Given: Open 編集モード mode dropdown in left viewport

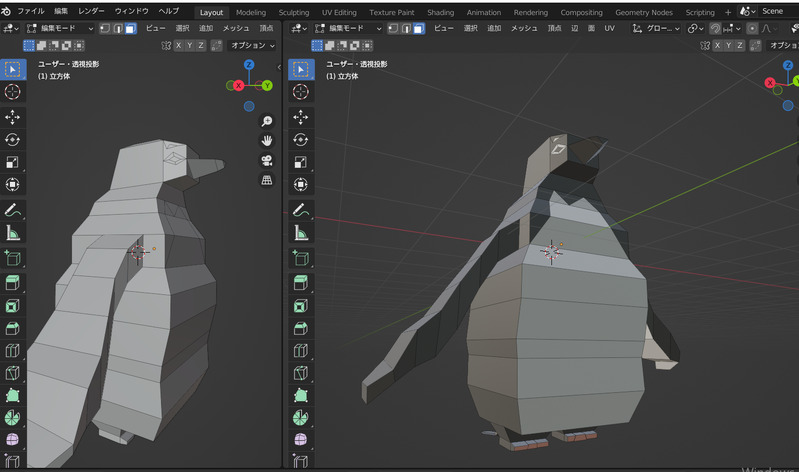Looking at the screenshot, I should tap(61, 29).
